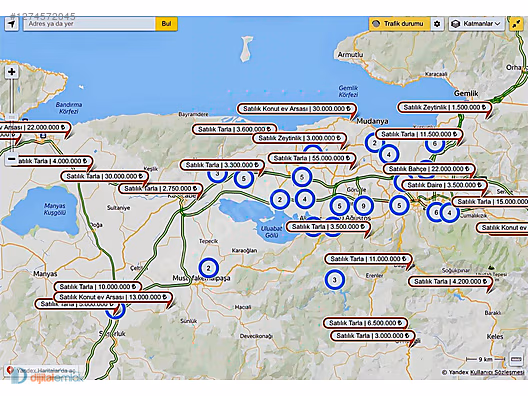The height and width of the screenshot is (396, 528).
Task: Click cluster 4 marker near Cumalıkızık
Action: coord(449,213)
